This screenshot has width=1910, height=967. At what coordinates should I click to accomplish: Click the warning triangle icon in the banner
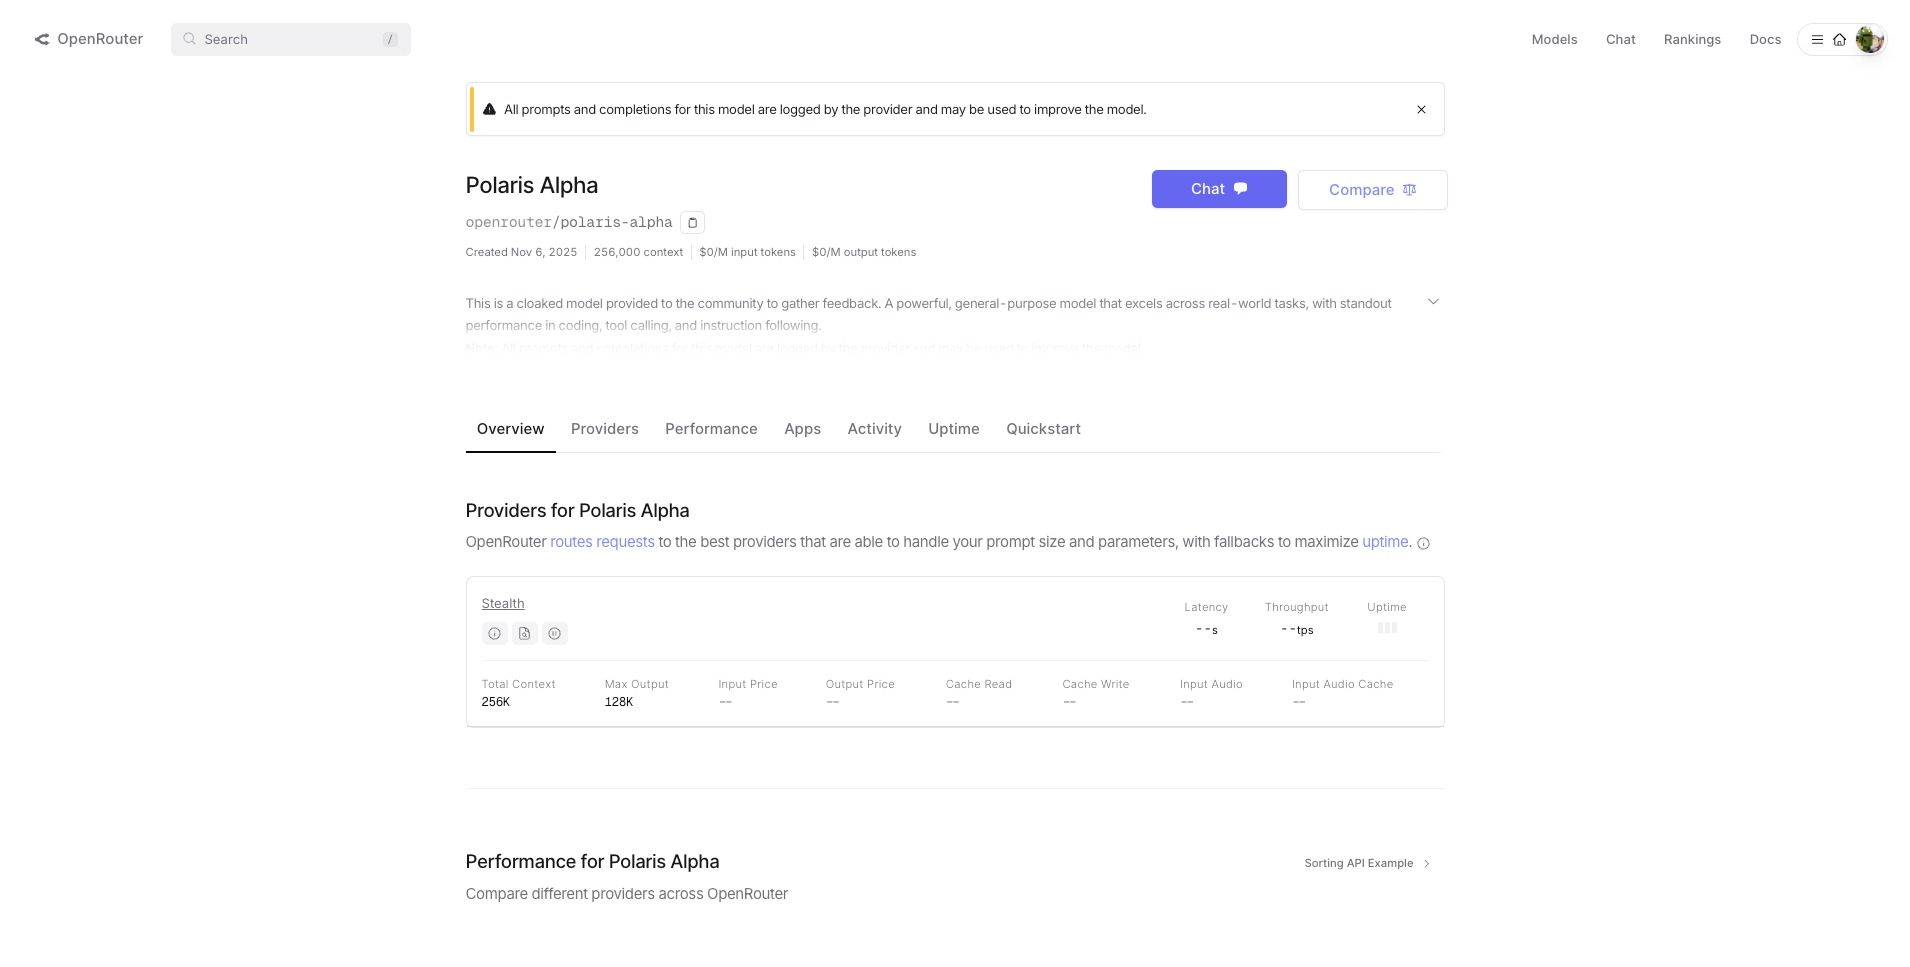(489, 109)
